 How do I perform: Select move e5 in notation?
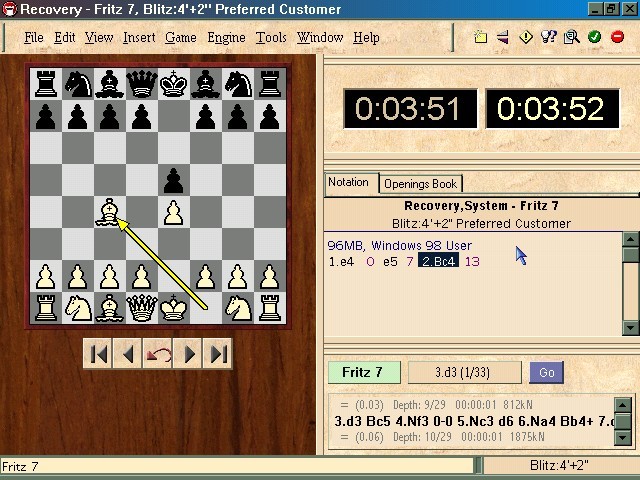[x=390, y=262]
